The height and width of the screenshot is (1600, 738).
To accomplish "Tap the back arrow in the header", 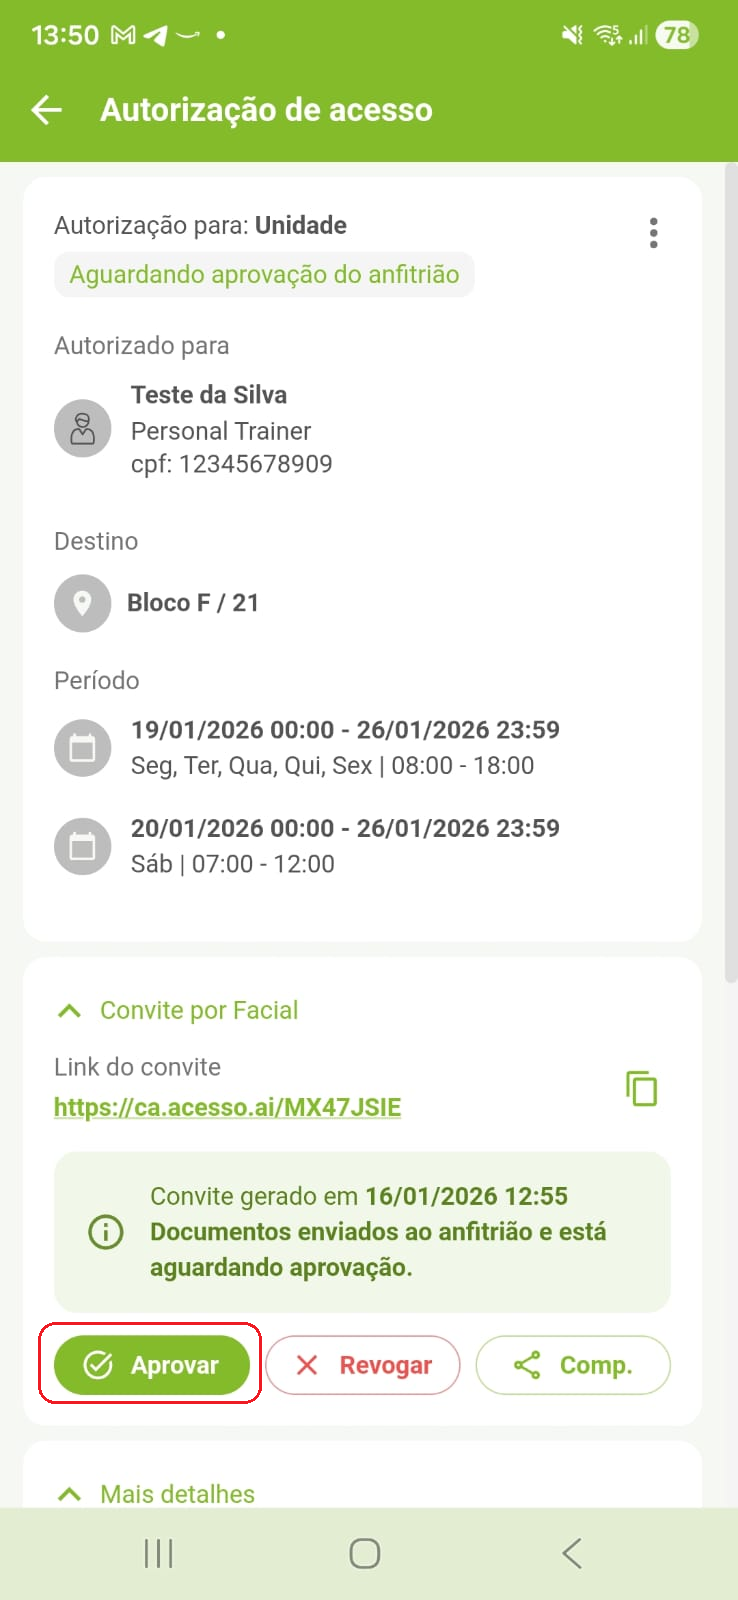I will [x=47, y=110].
